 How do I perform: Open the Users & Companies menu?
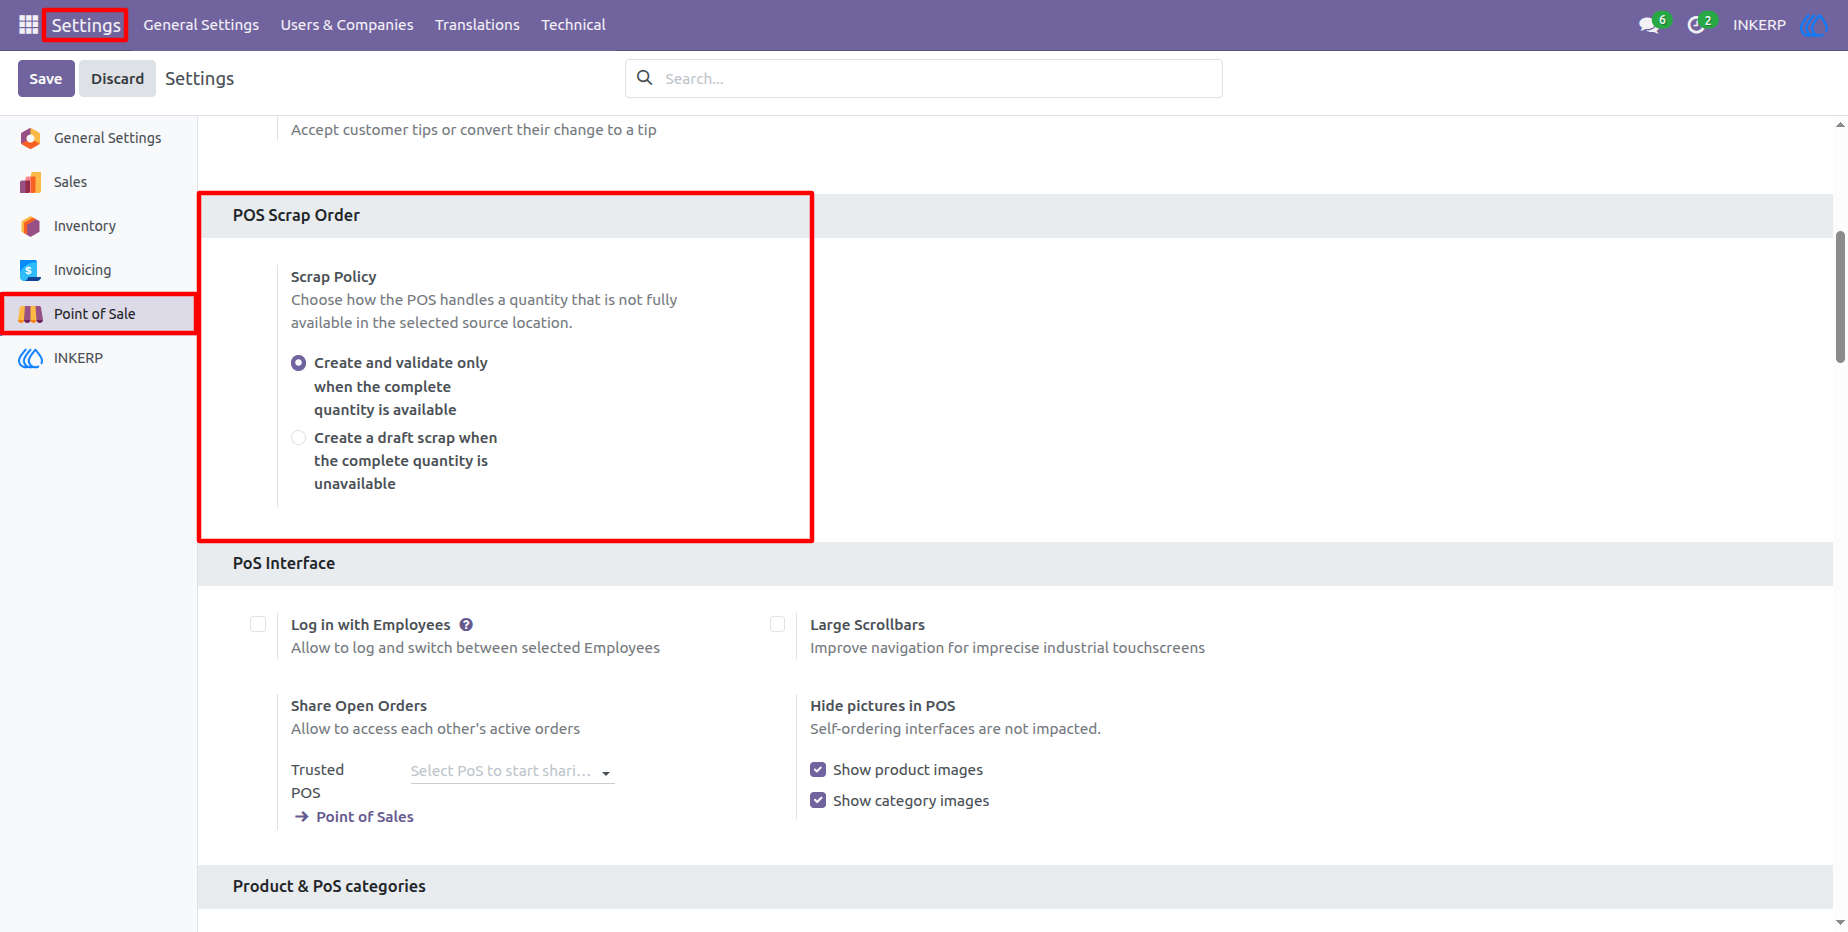[347, 25]
